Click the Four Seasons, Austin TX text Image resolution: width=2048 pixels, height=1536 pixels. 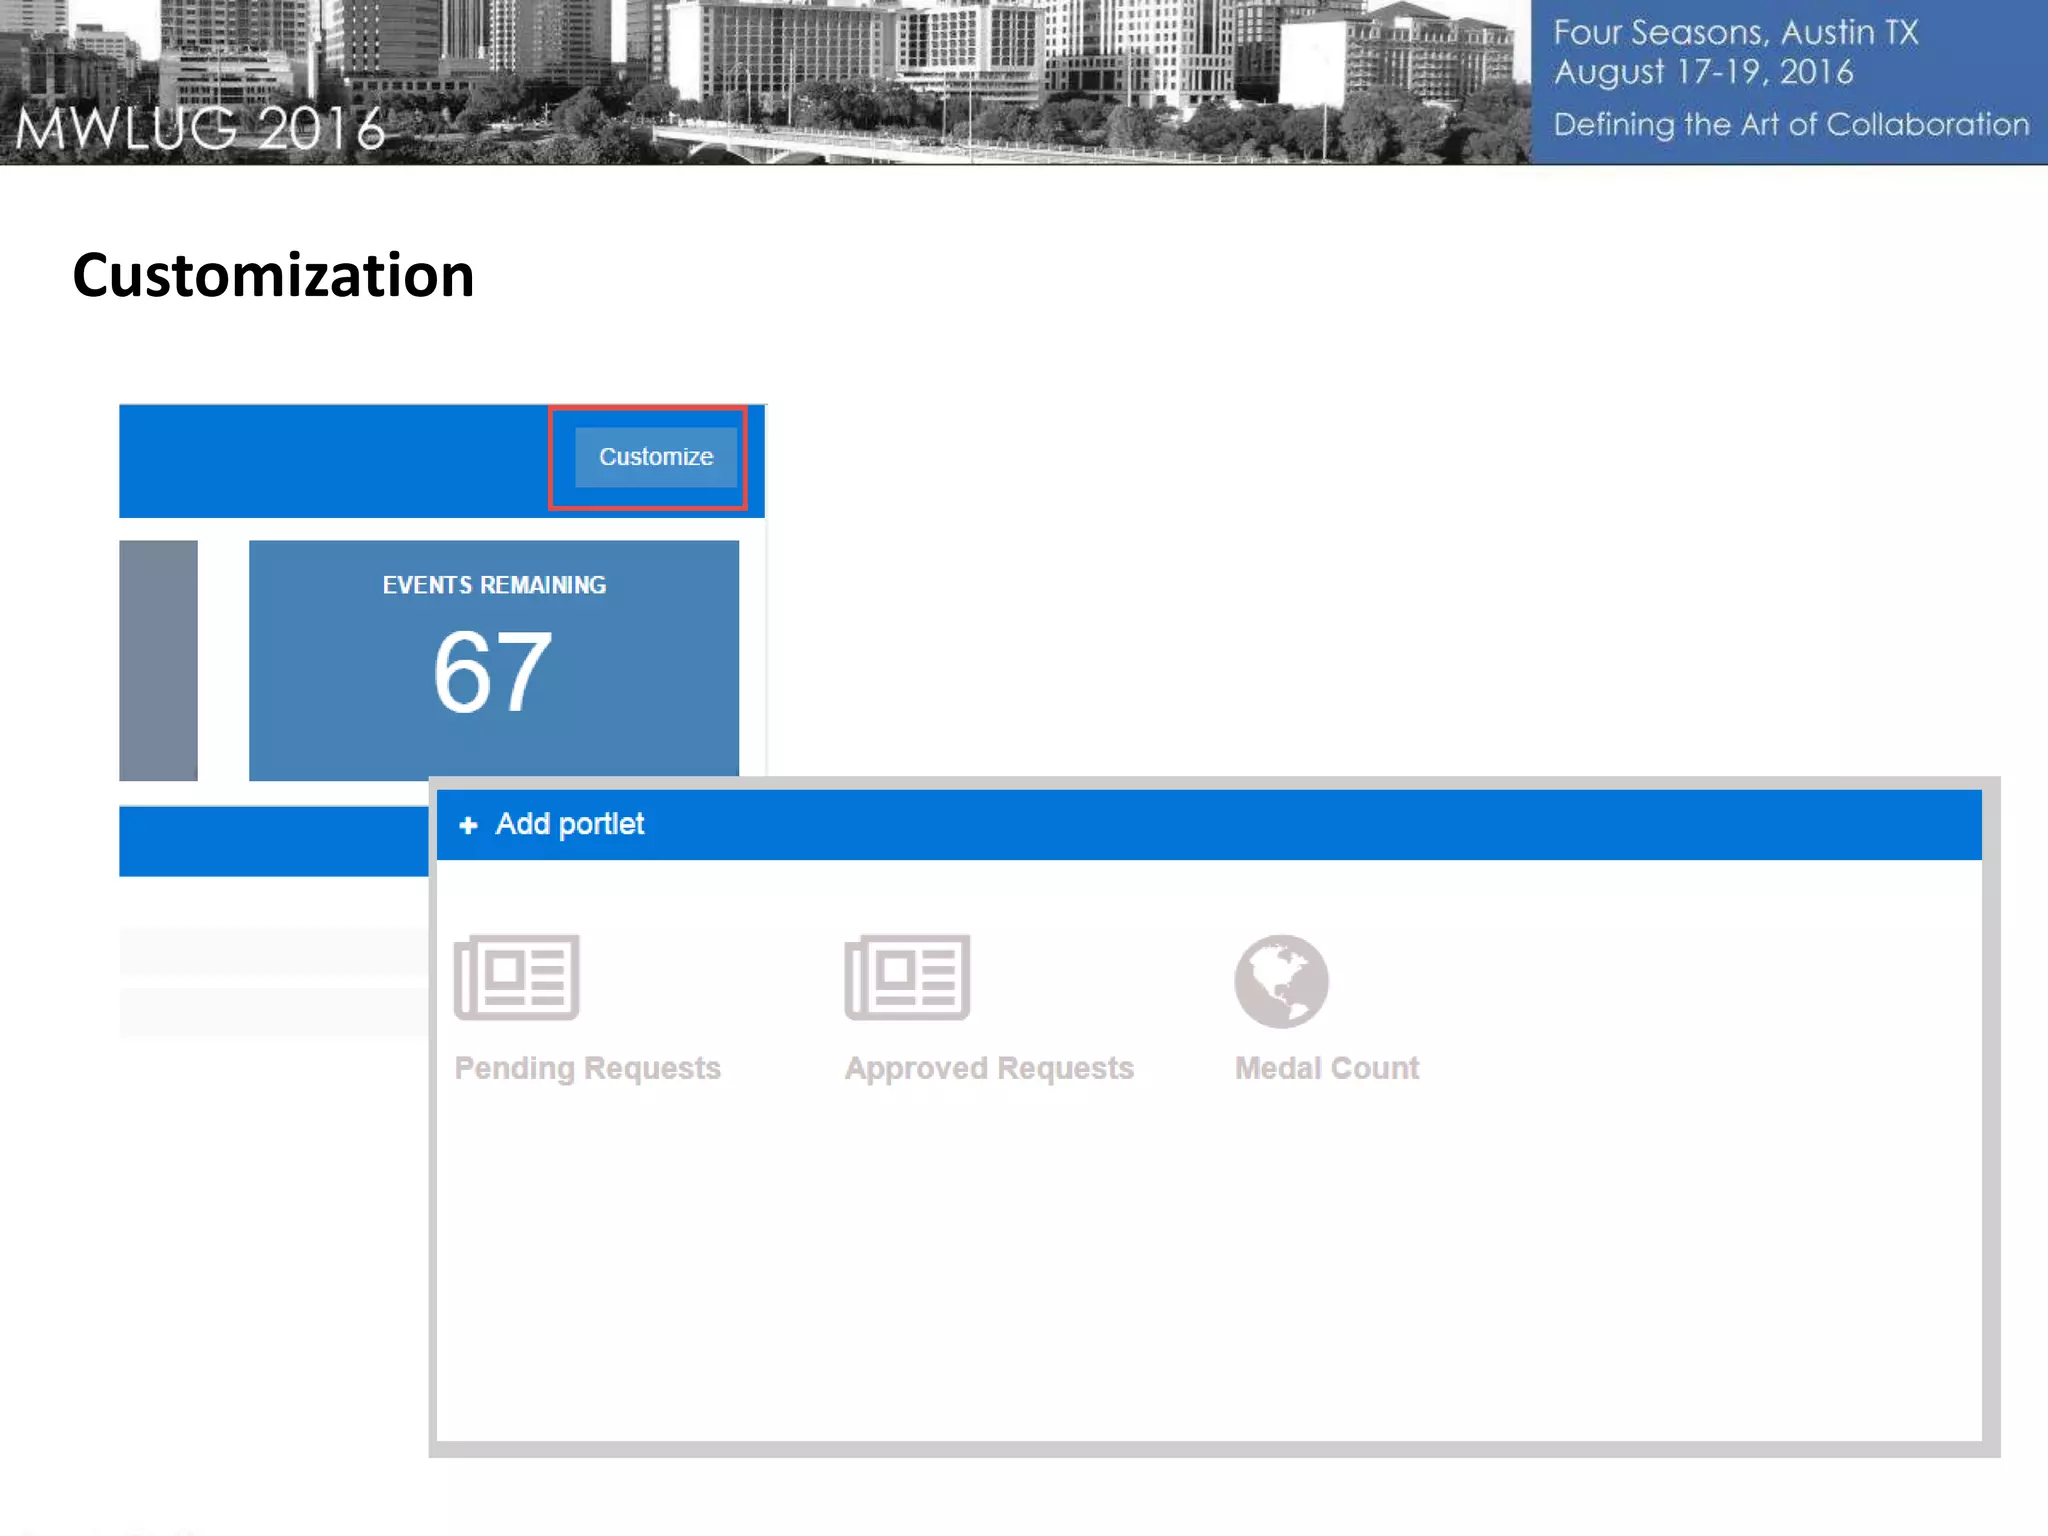[1735, 32]
